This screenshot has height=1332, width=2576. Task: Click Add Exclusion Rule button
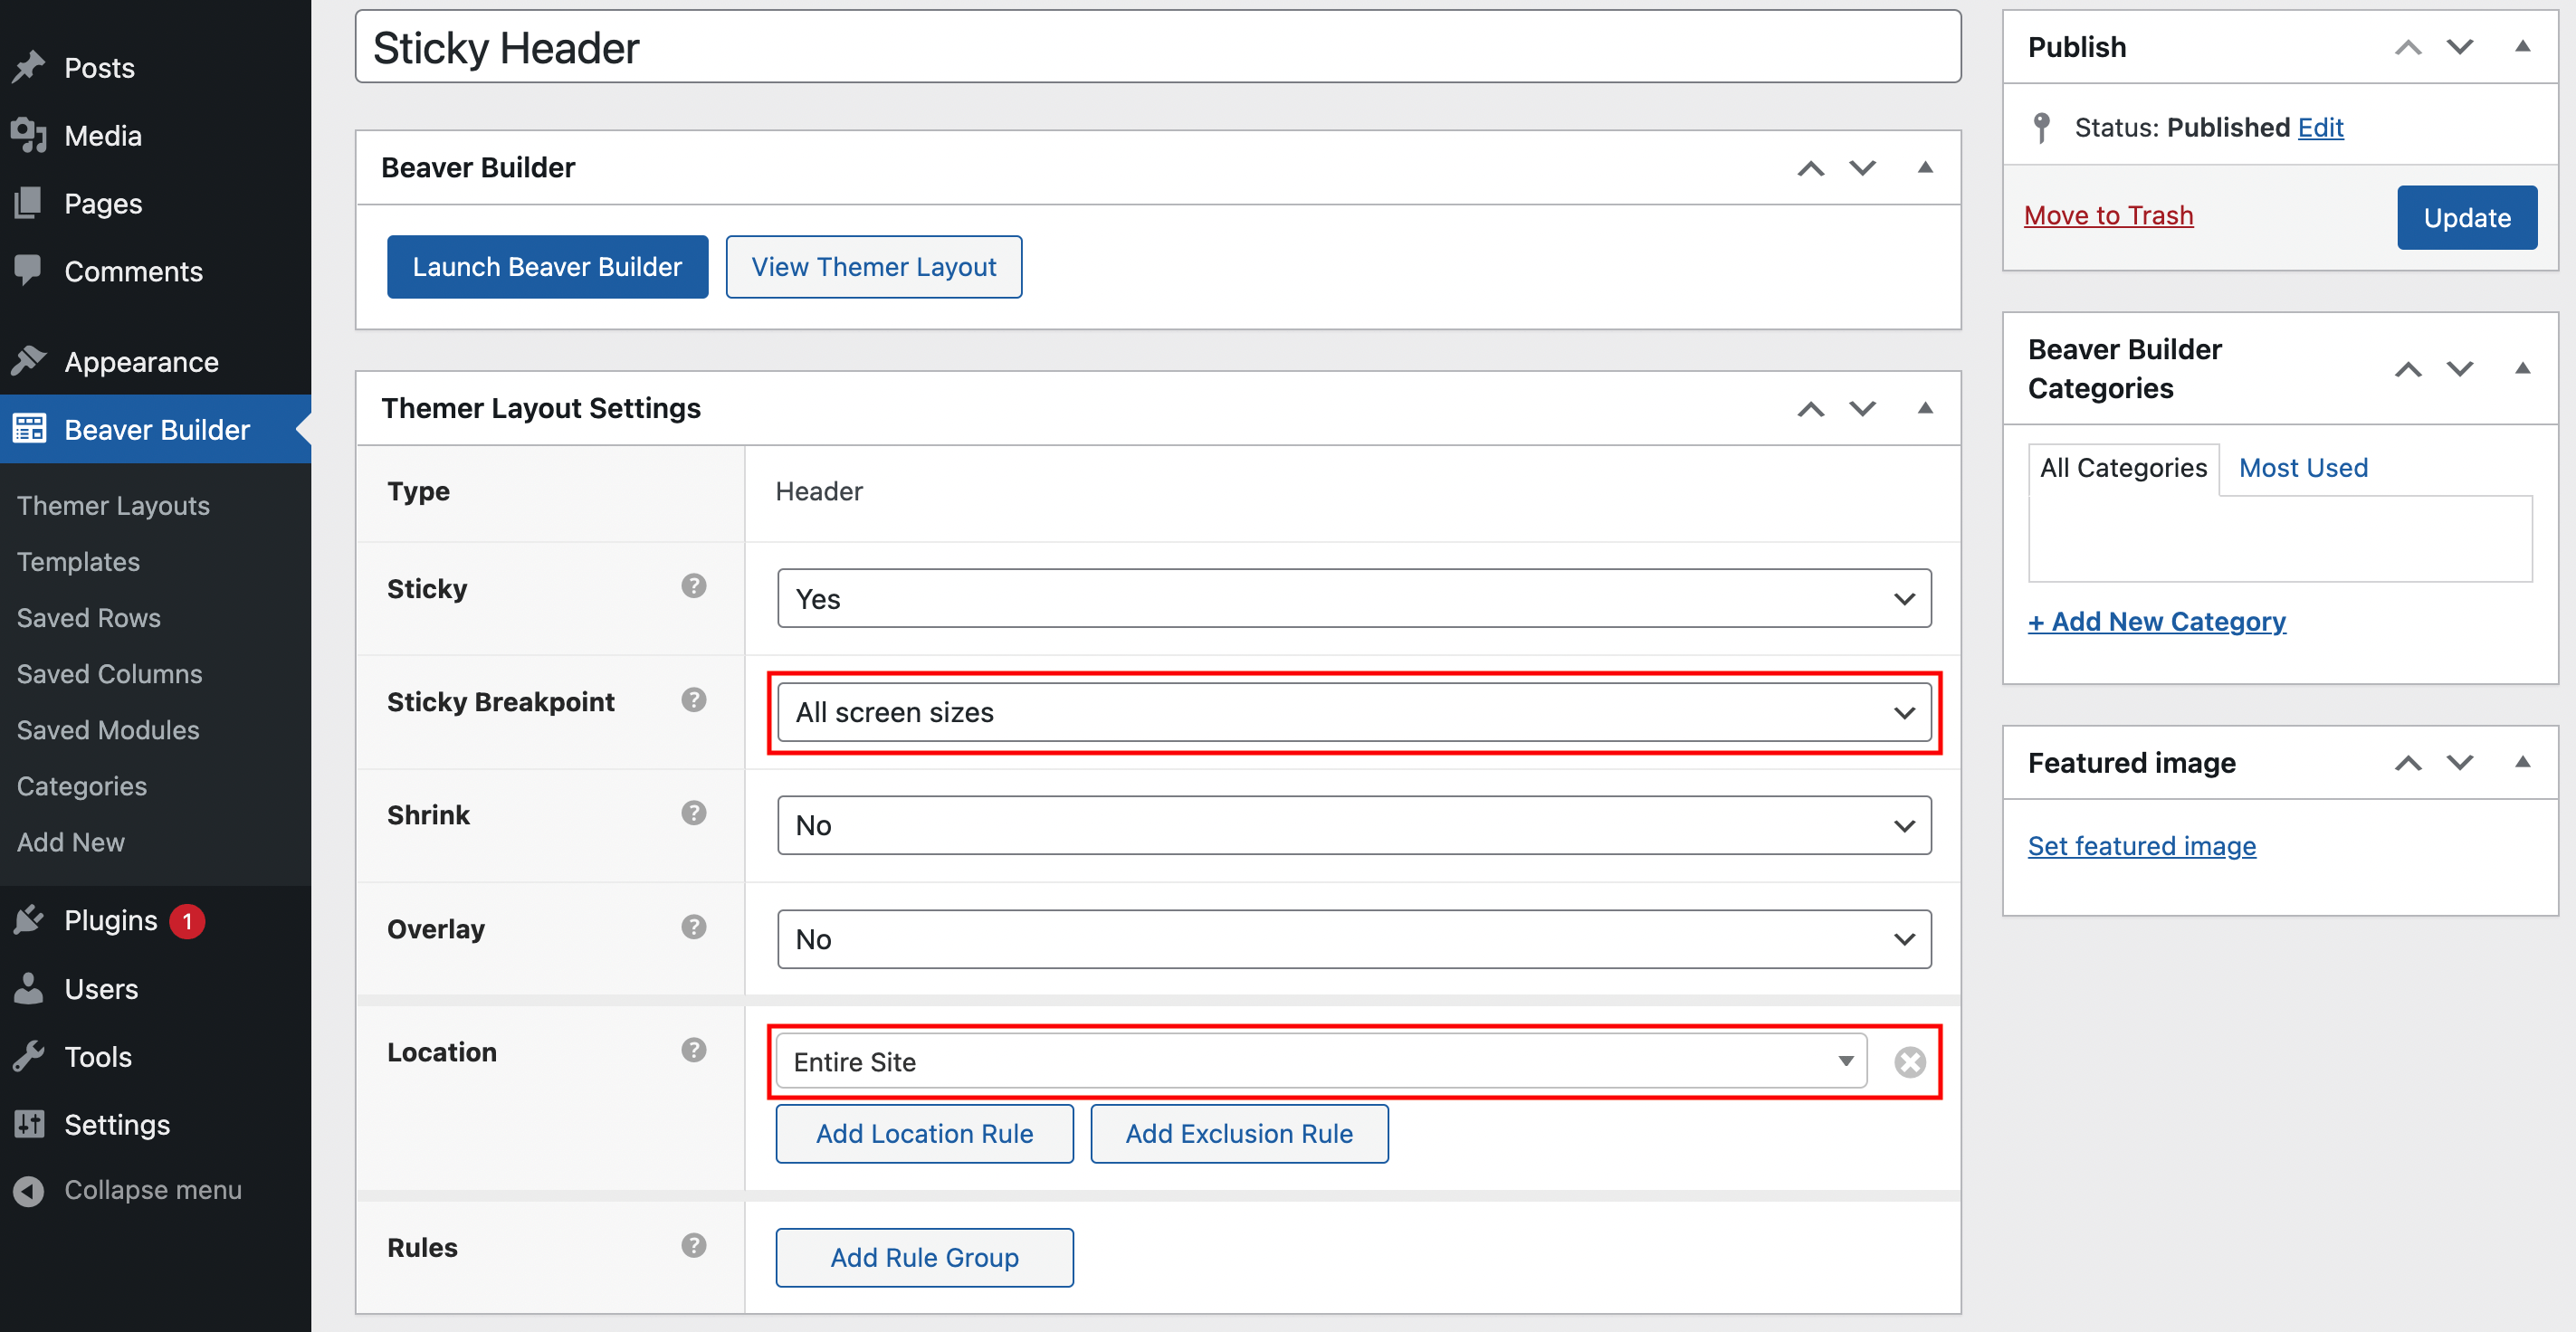[x=1239, y=1133]
